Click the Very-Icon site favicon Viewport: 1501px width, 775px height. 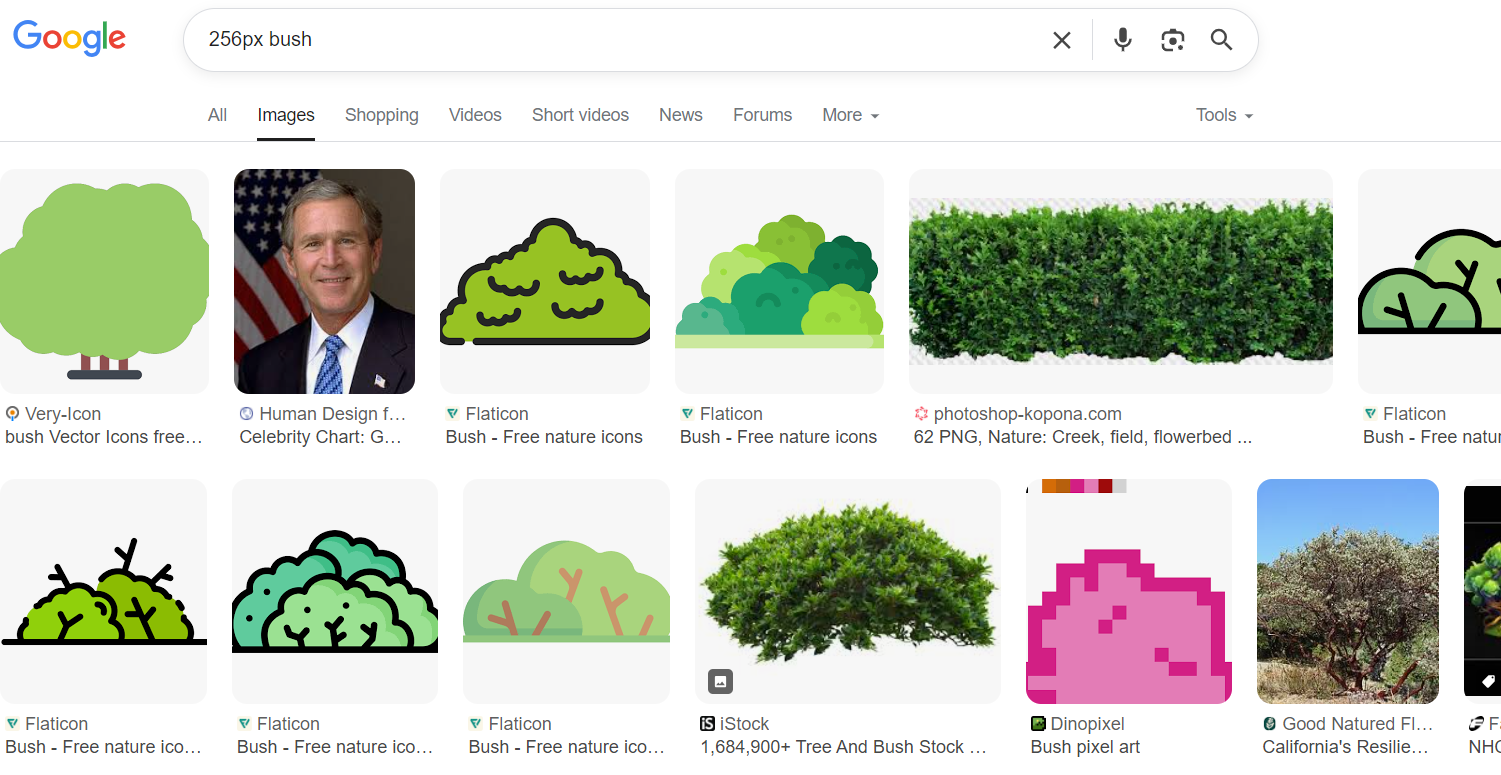(12, 413)
